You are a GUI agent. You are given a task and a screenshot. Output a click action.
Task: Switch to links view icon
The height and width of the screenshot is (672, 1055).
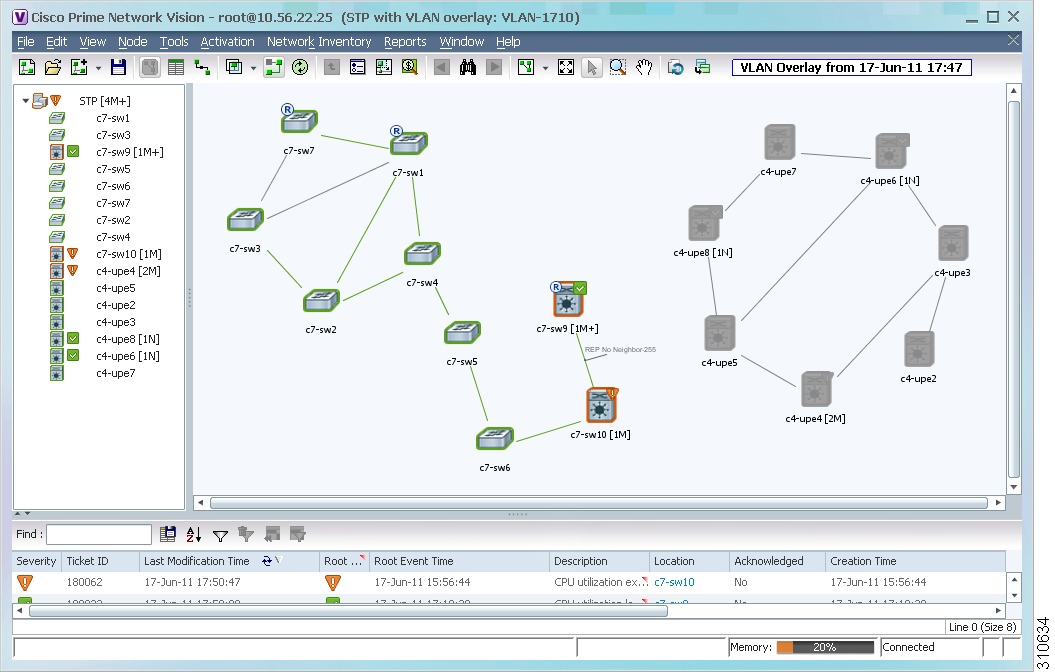pos(202,67)
